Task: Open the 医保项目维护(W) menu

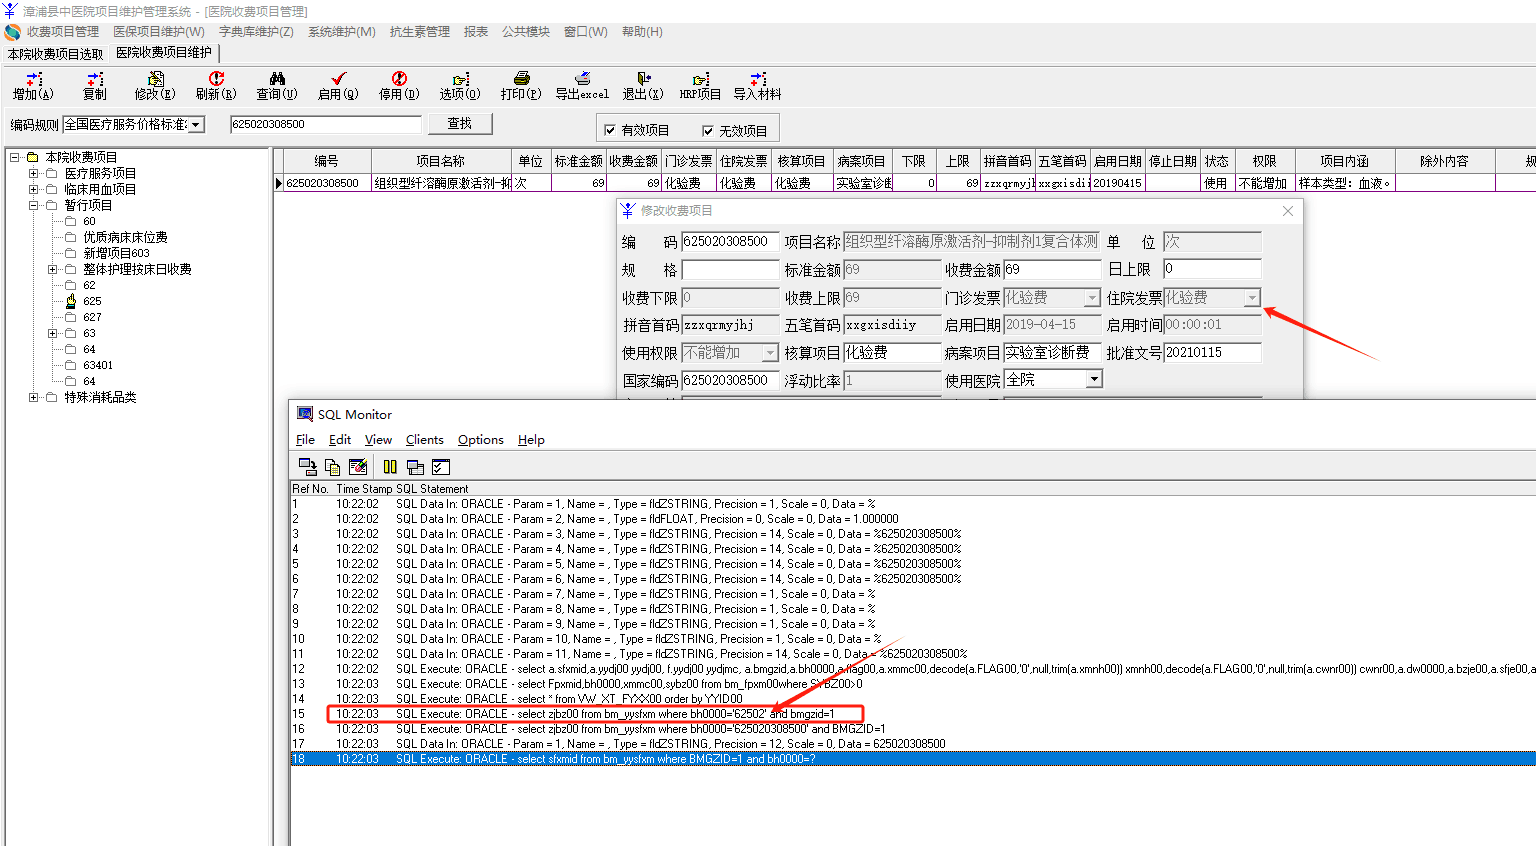Action: click(159, 32)
